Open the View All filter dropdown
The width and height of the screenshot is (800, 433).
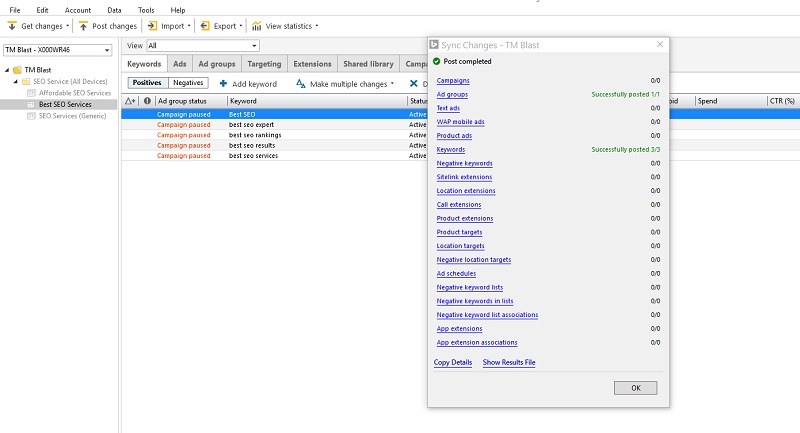click(203, 45)
